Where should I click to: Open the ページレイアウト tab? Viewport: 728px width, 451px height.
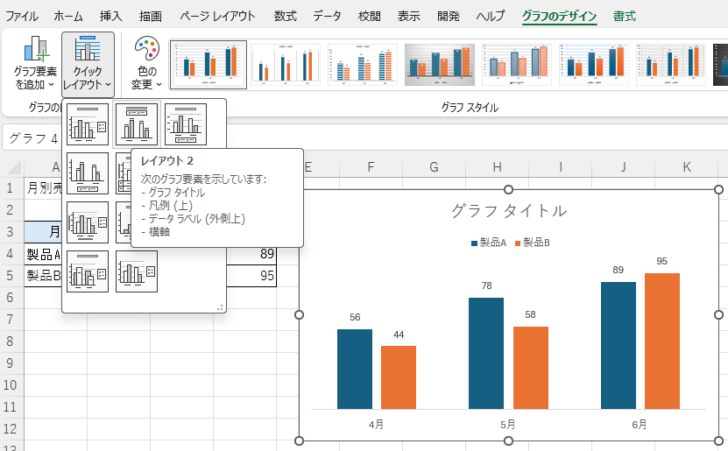pyautogui.click(x=217, y=16)
